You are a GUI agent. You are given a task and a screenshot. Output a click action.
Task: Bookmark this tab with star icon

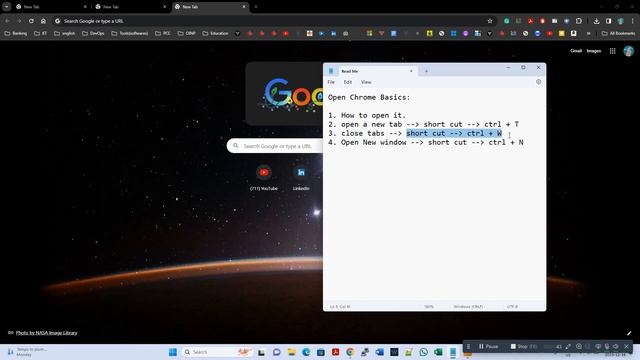click(x=490, y=21)
